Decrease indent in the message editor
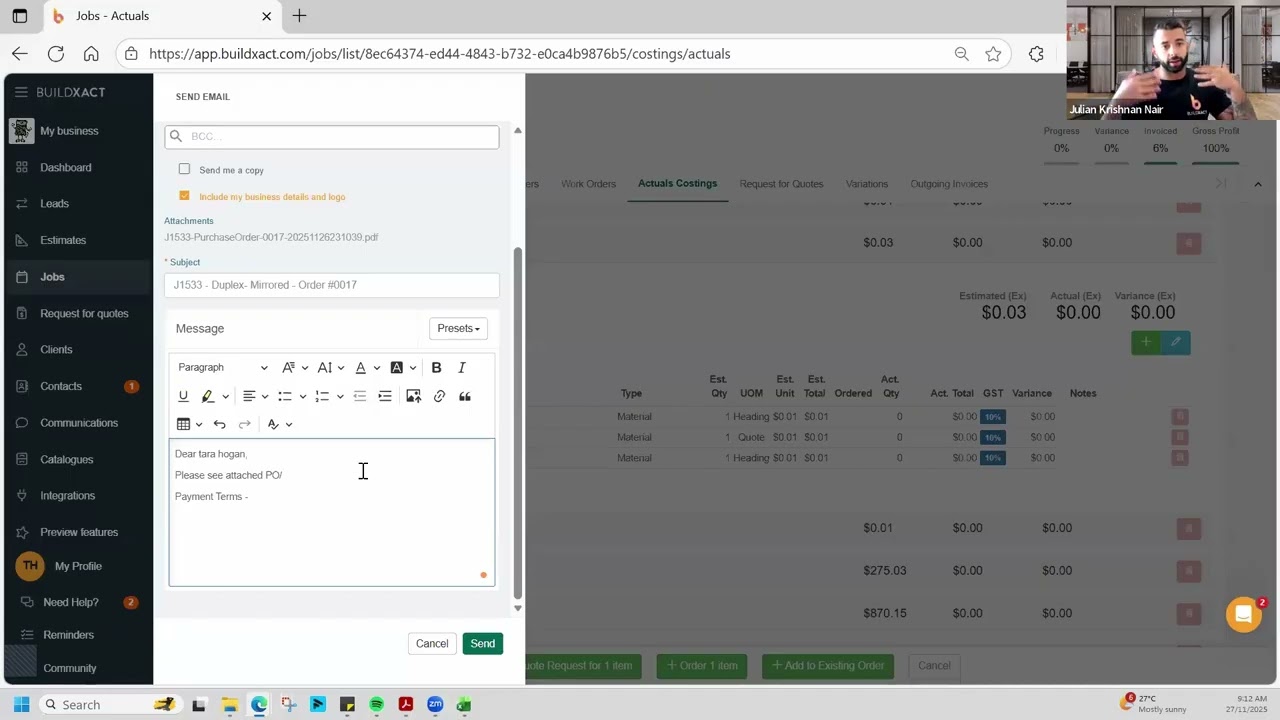The width and height of the screenshot is (1280, 720). (x=360, y=397)
